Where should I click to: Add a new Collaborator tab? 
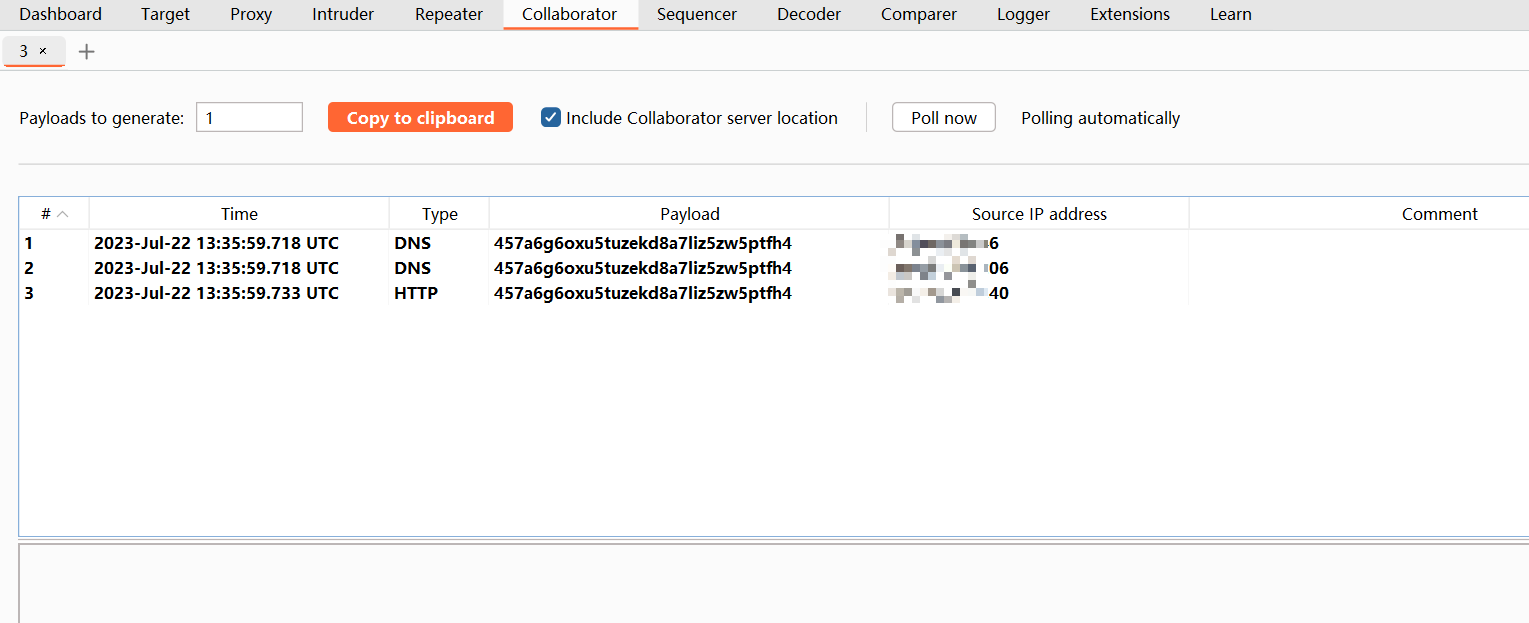click(87, 52)
